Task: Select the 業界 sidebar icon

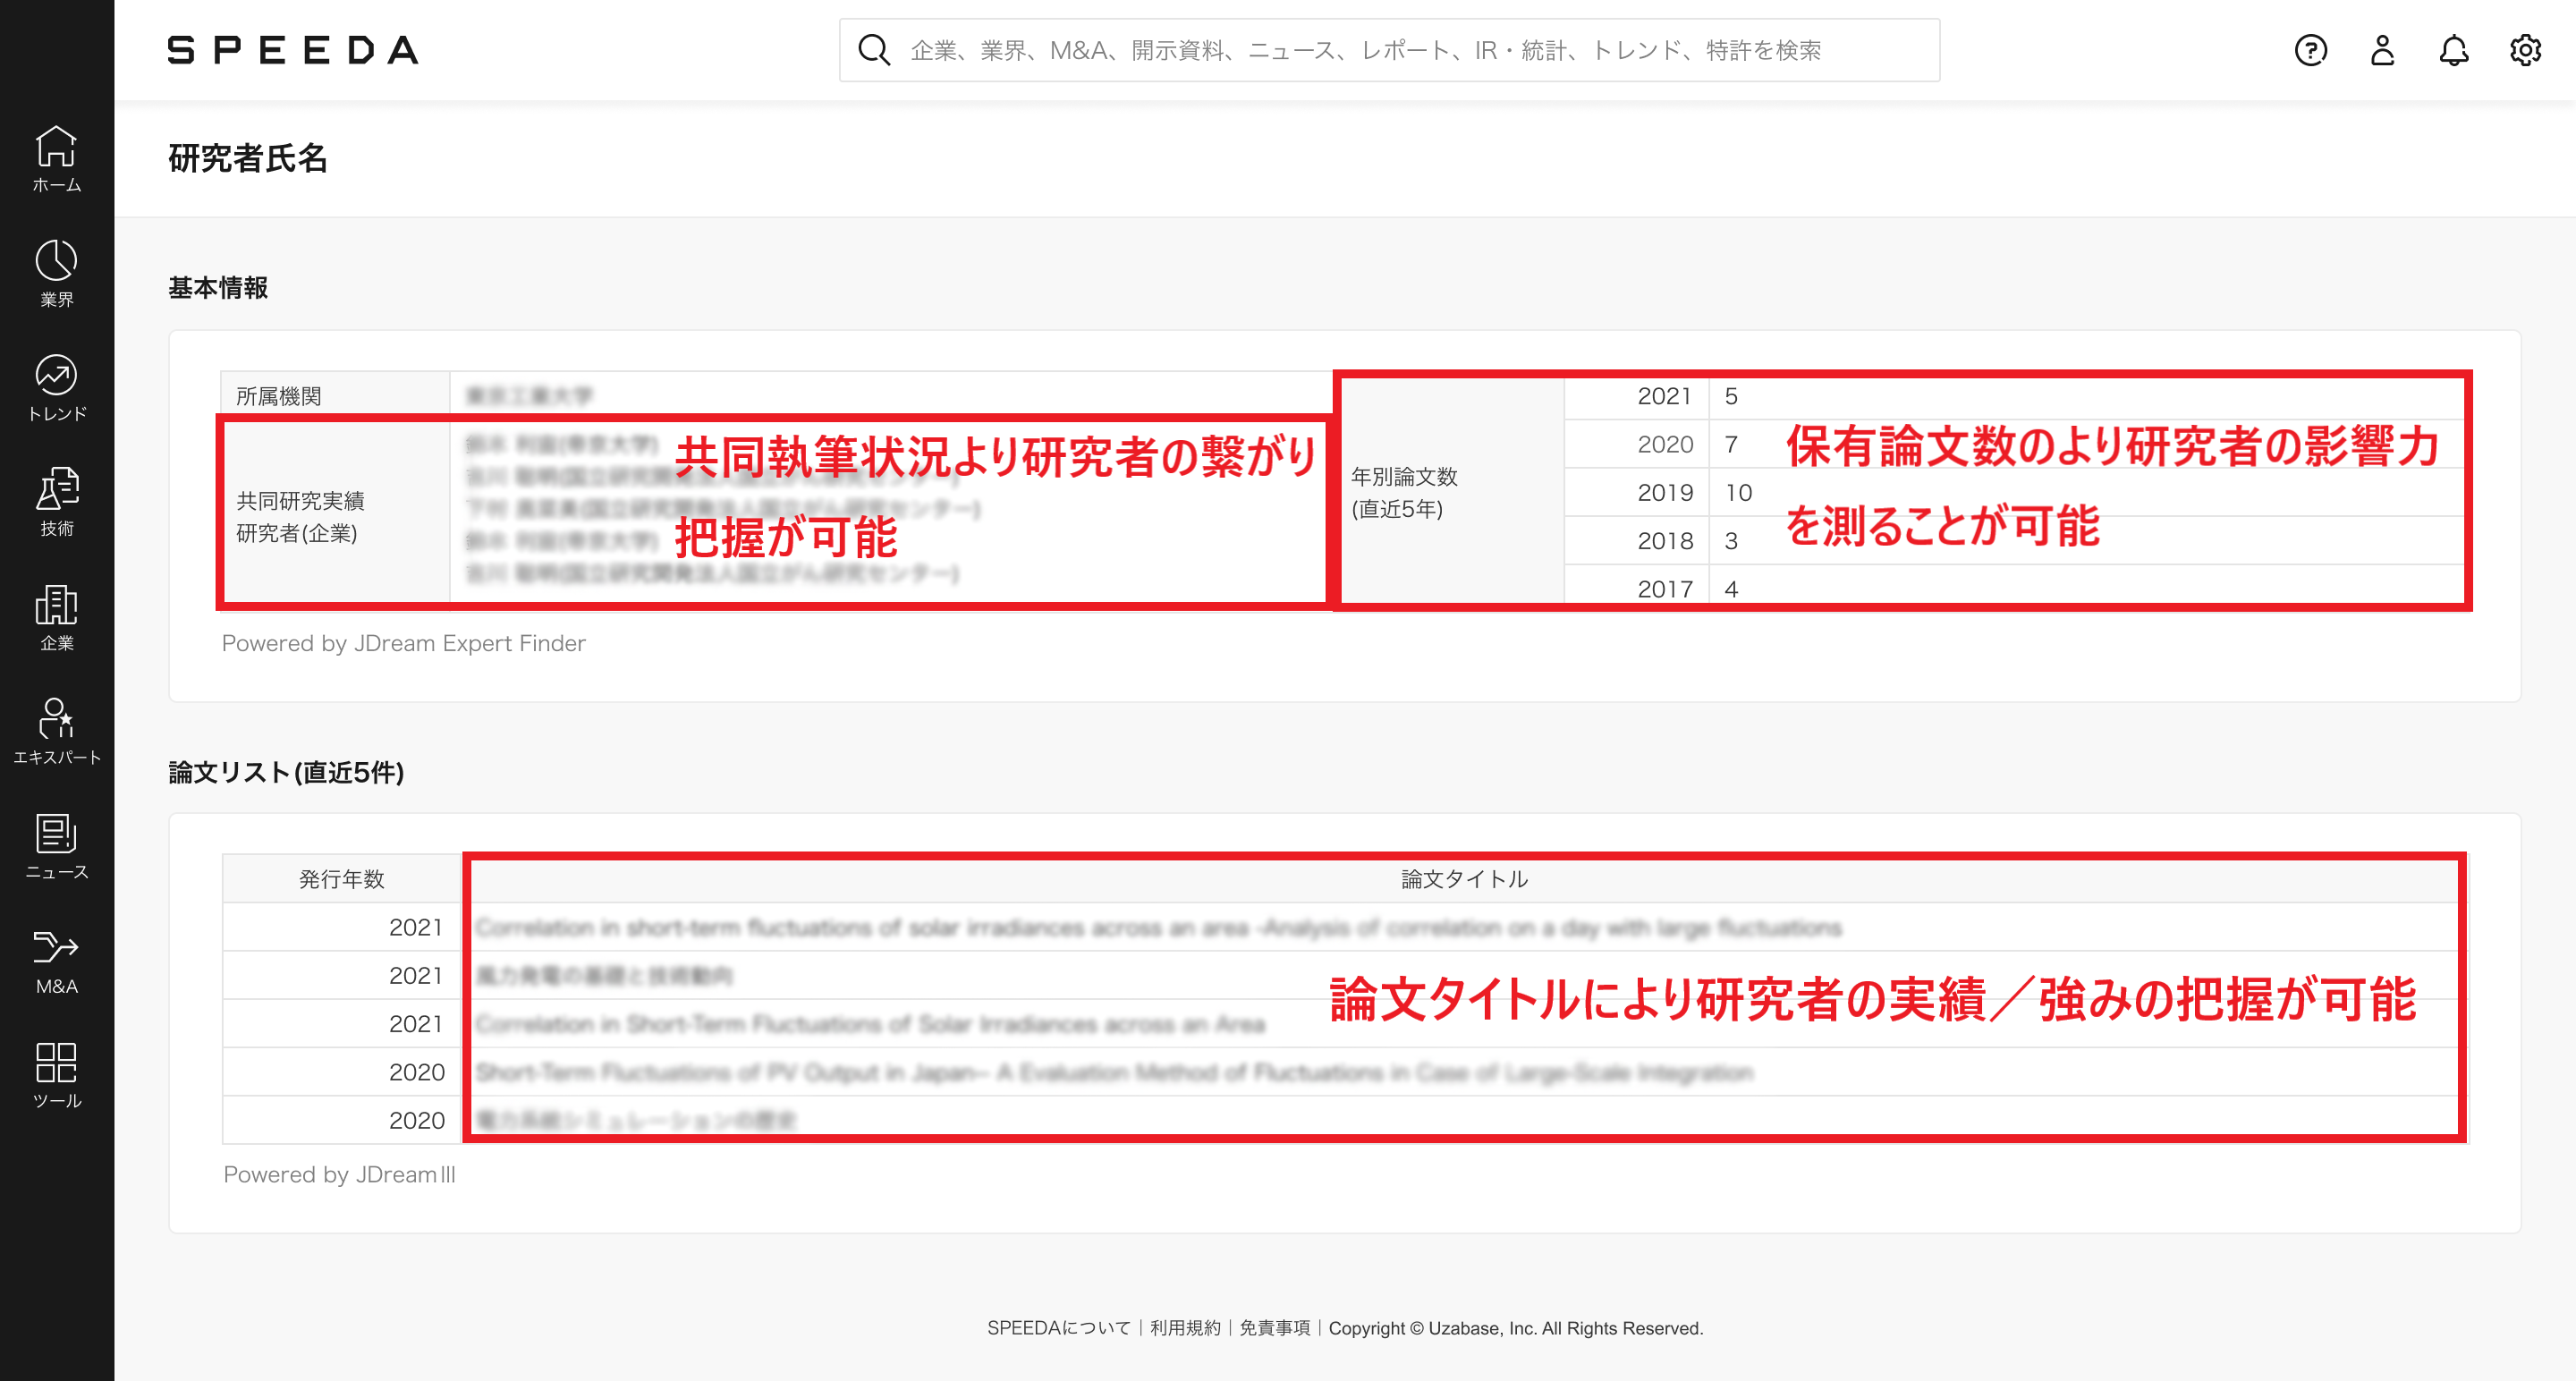Action: [56, 272]
